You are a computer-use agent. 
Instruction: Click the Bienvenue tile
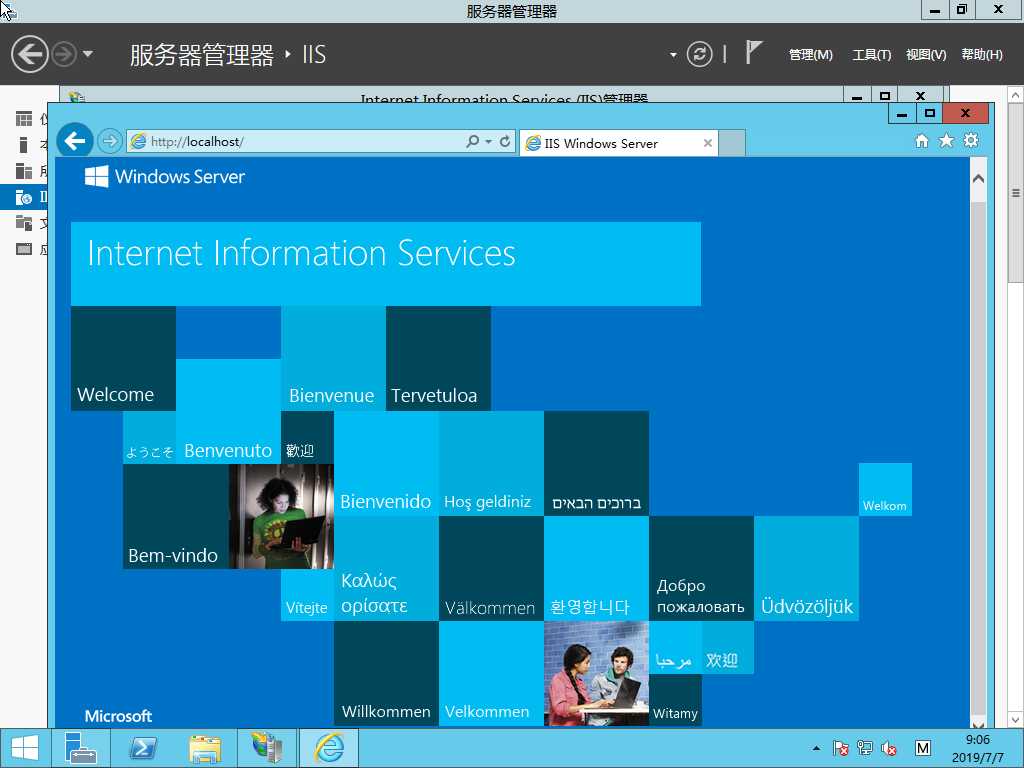(x=333, y=359)
